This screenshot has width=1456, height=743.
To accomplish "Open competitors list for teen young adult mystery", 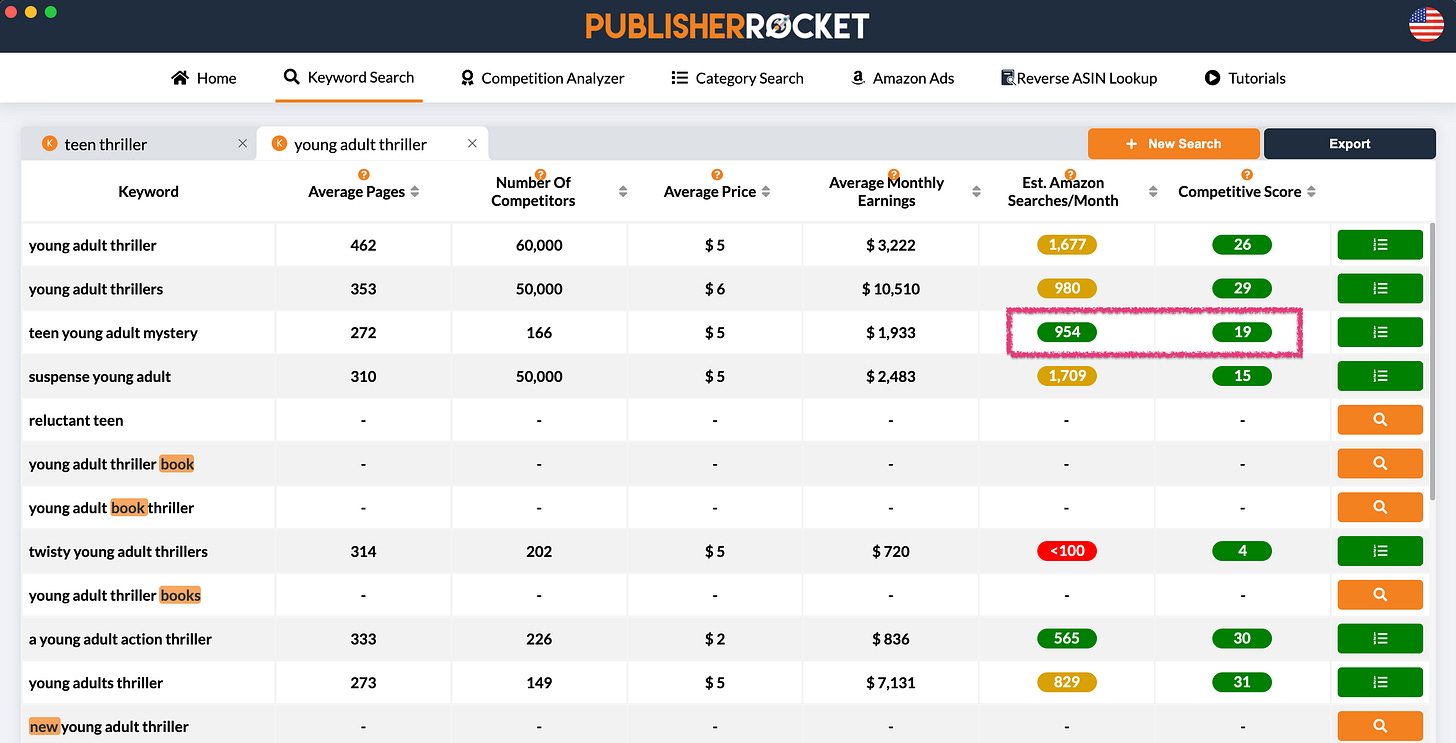I will 1380,332.
